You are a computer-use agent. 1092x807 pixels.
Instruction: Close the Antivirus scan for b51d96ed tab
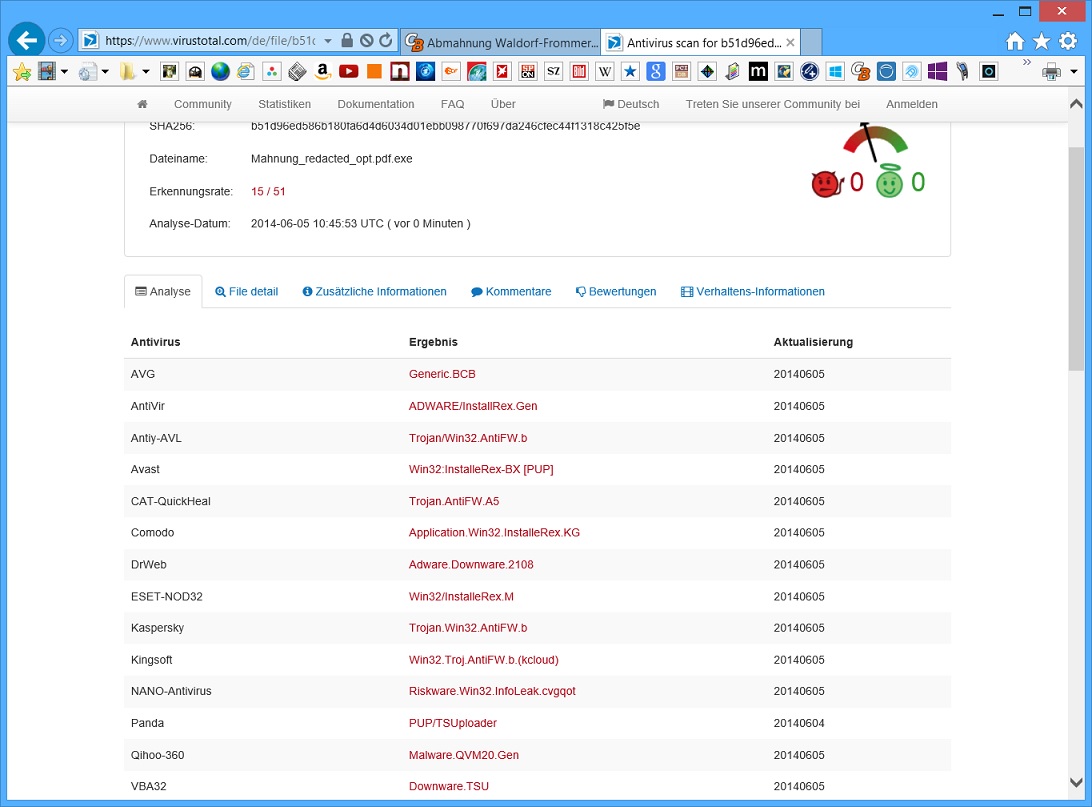click(x=790, y=42)
